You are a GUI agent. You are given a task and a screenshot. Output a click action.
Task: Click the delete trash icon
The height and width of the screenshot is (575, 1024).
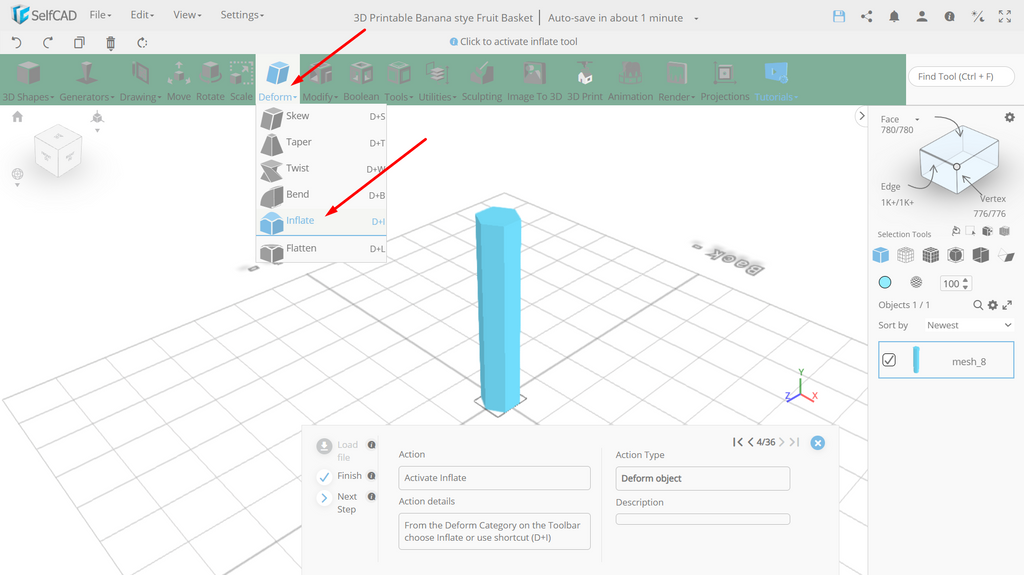click(110, 43)
